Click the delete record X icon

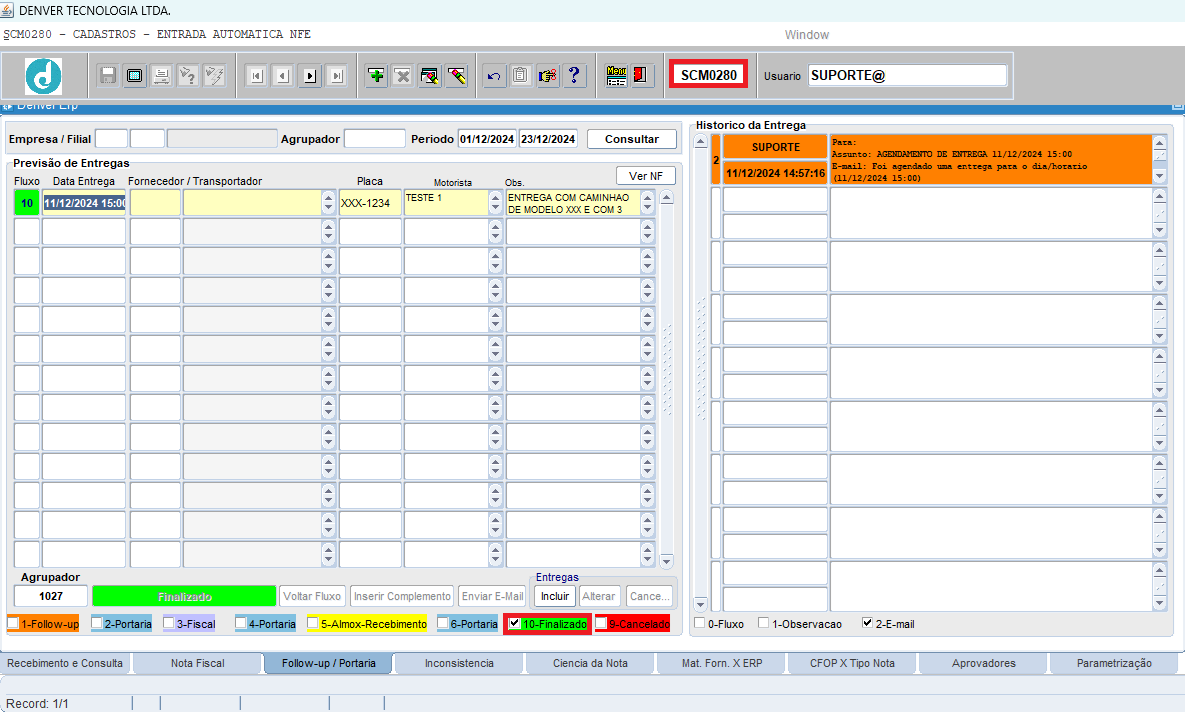[x=402, y=76]
